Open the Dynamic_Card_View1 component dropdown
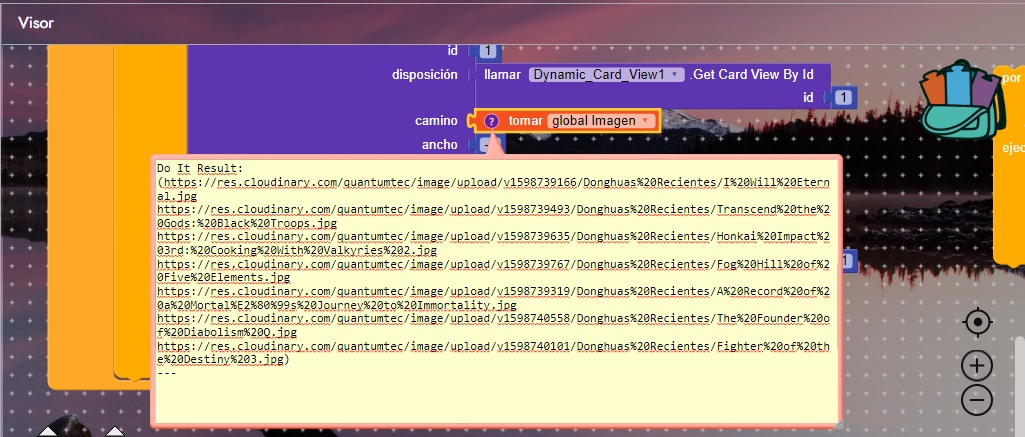 (x=607, y=74)
